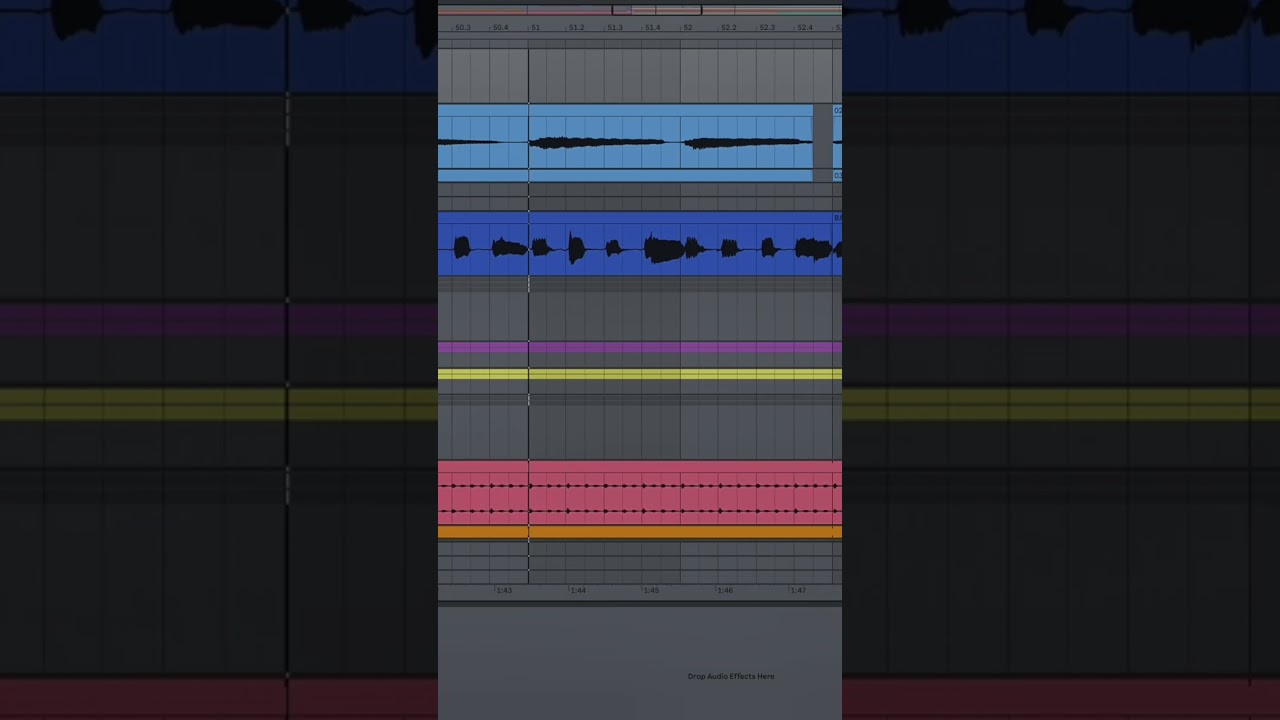Click beat marker 52.2 on the ruler
The height and width of the screenshot is (720, 1280).
(x=728, y=28)
